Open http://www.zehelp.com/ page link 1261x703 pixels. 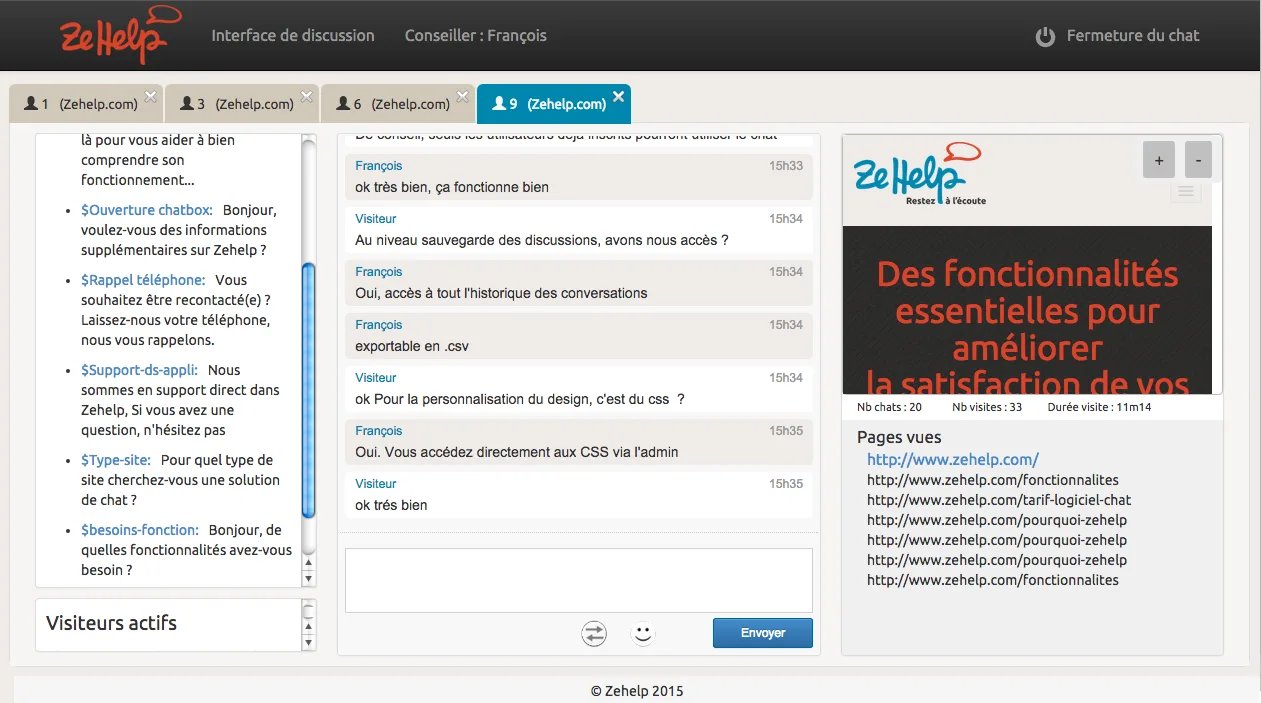[953, 460]
